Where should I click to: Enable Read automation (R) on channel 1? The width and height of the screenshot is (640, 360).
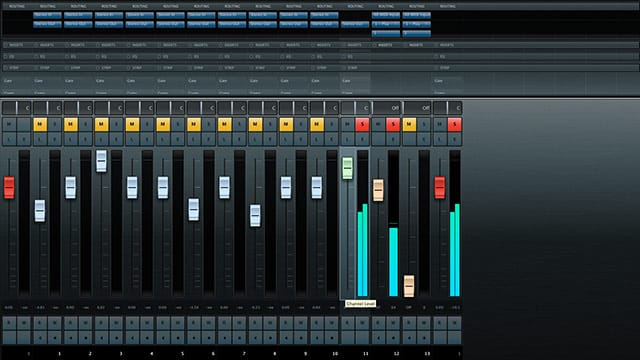[40, 323]
